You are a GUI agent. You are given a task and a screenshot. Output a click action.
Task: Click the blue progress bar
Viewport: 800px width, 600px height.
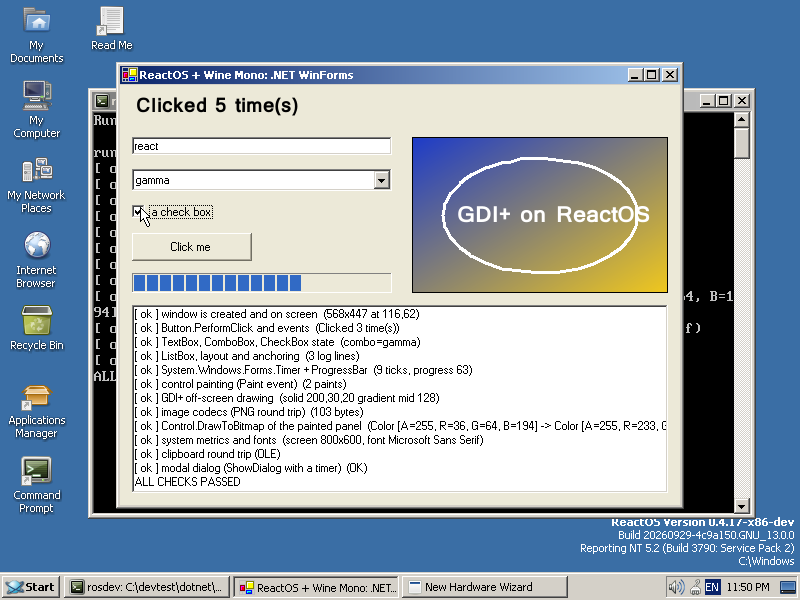point(261,283)
